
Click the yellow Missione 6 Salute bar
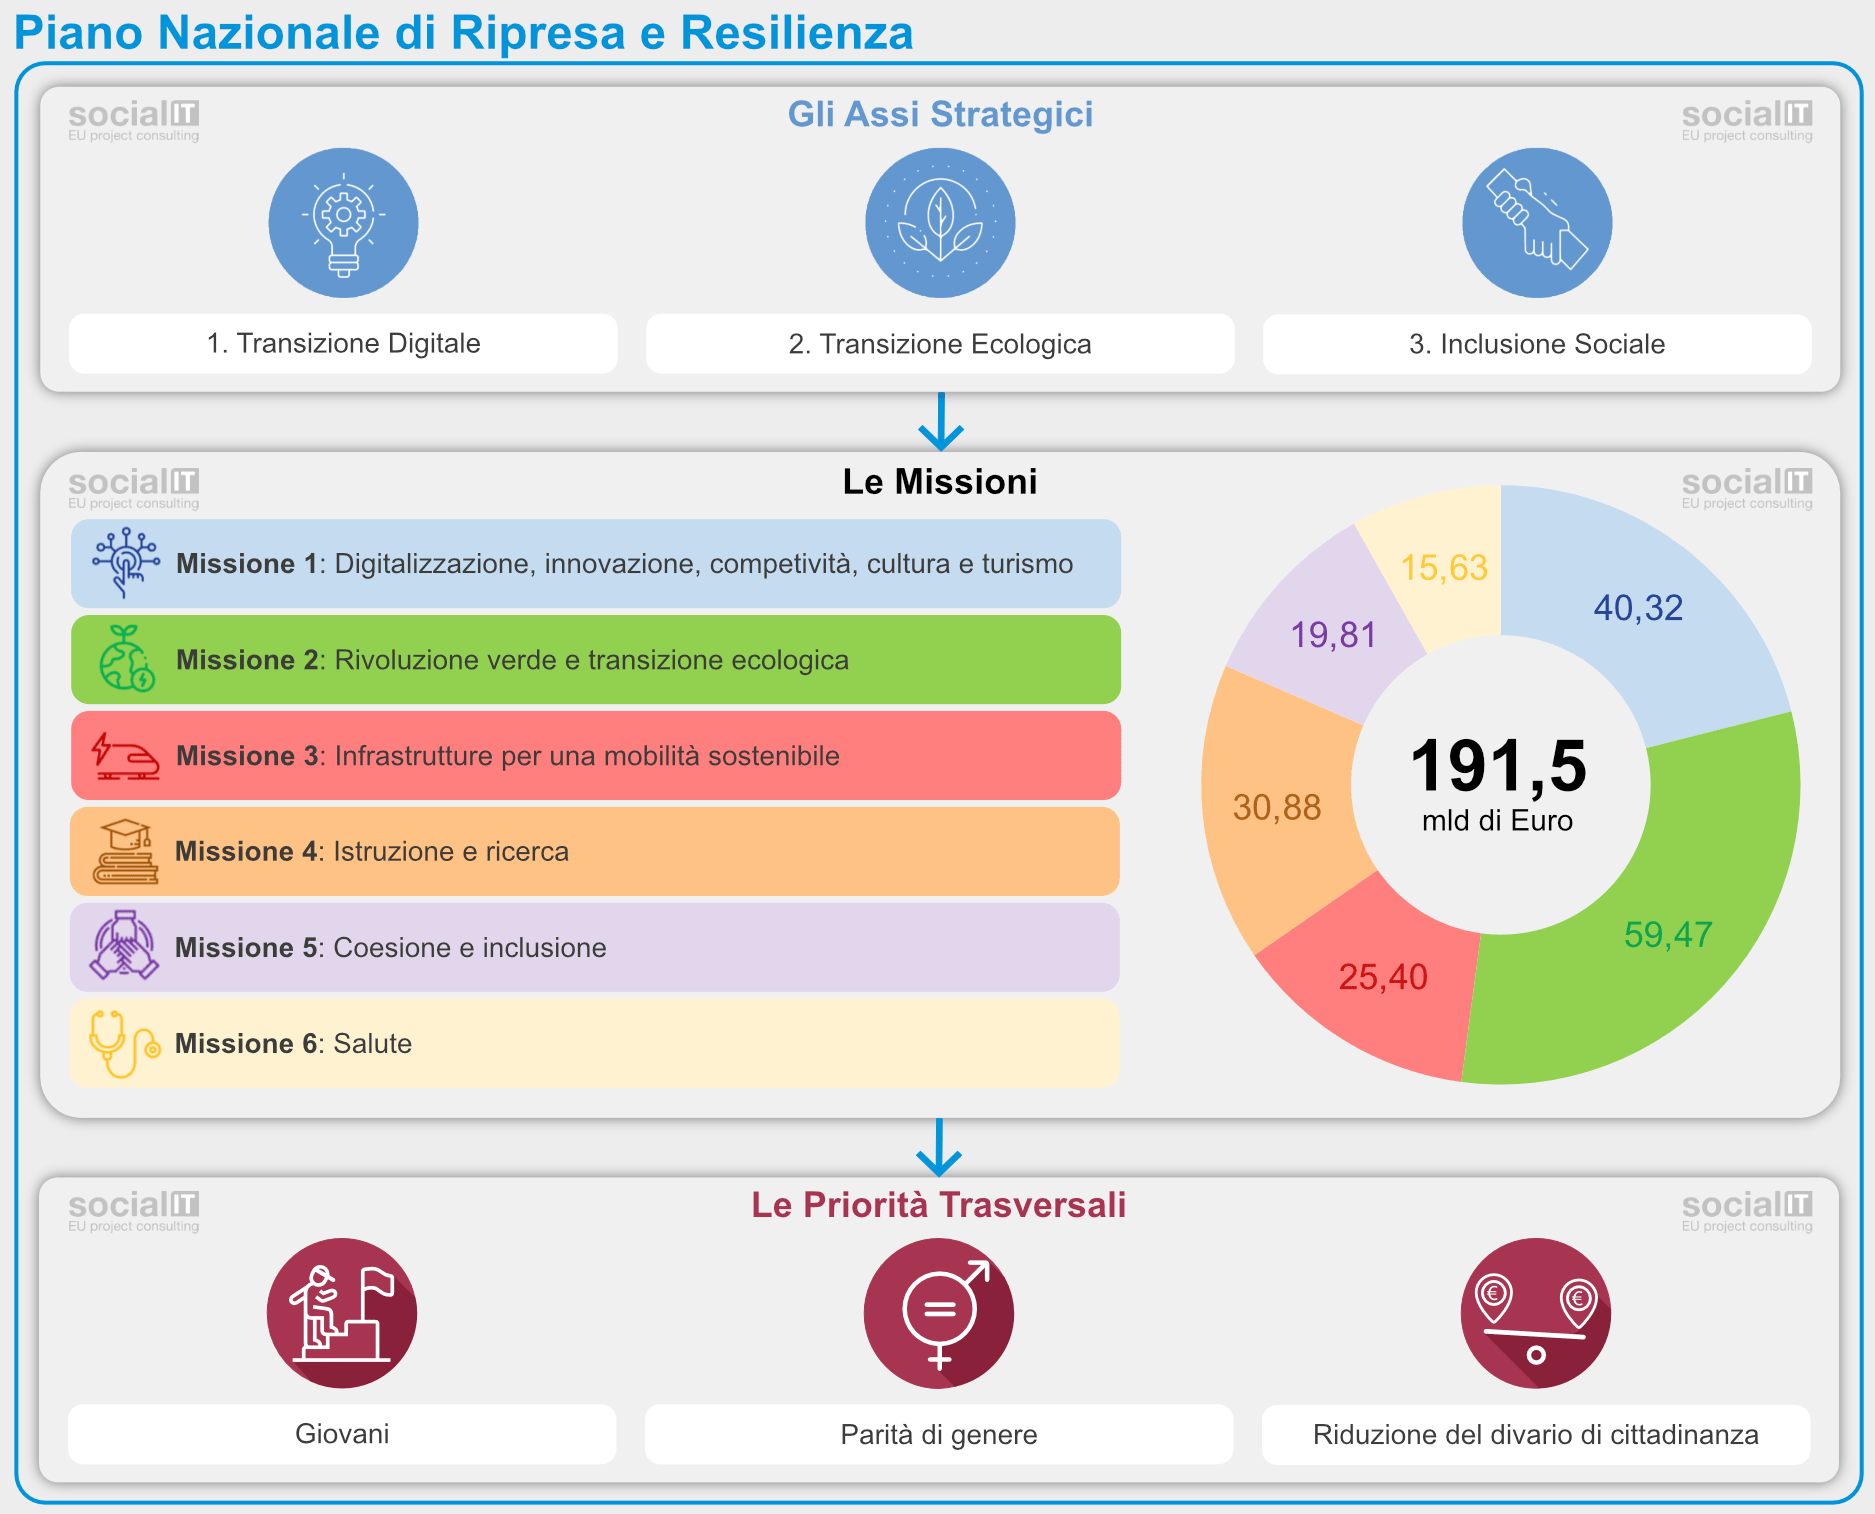coord(595,1043)
